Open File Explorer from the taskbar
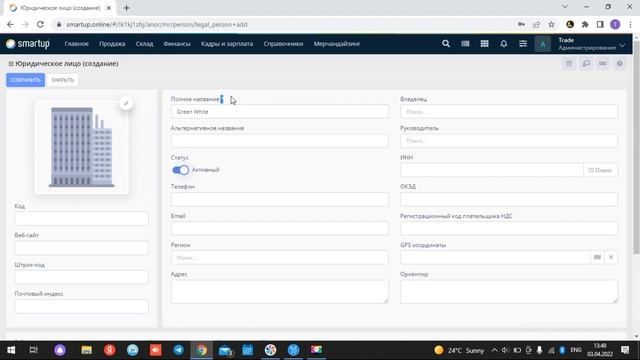The width and height of the screenshot is (640, 360). 87,350
